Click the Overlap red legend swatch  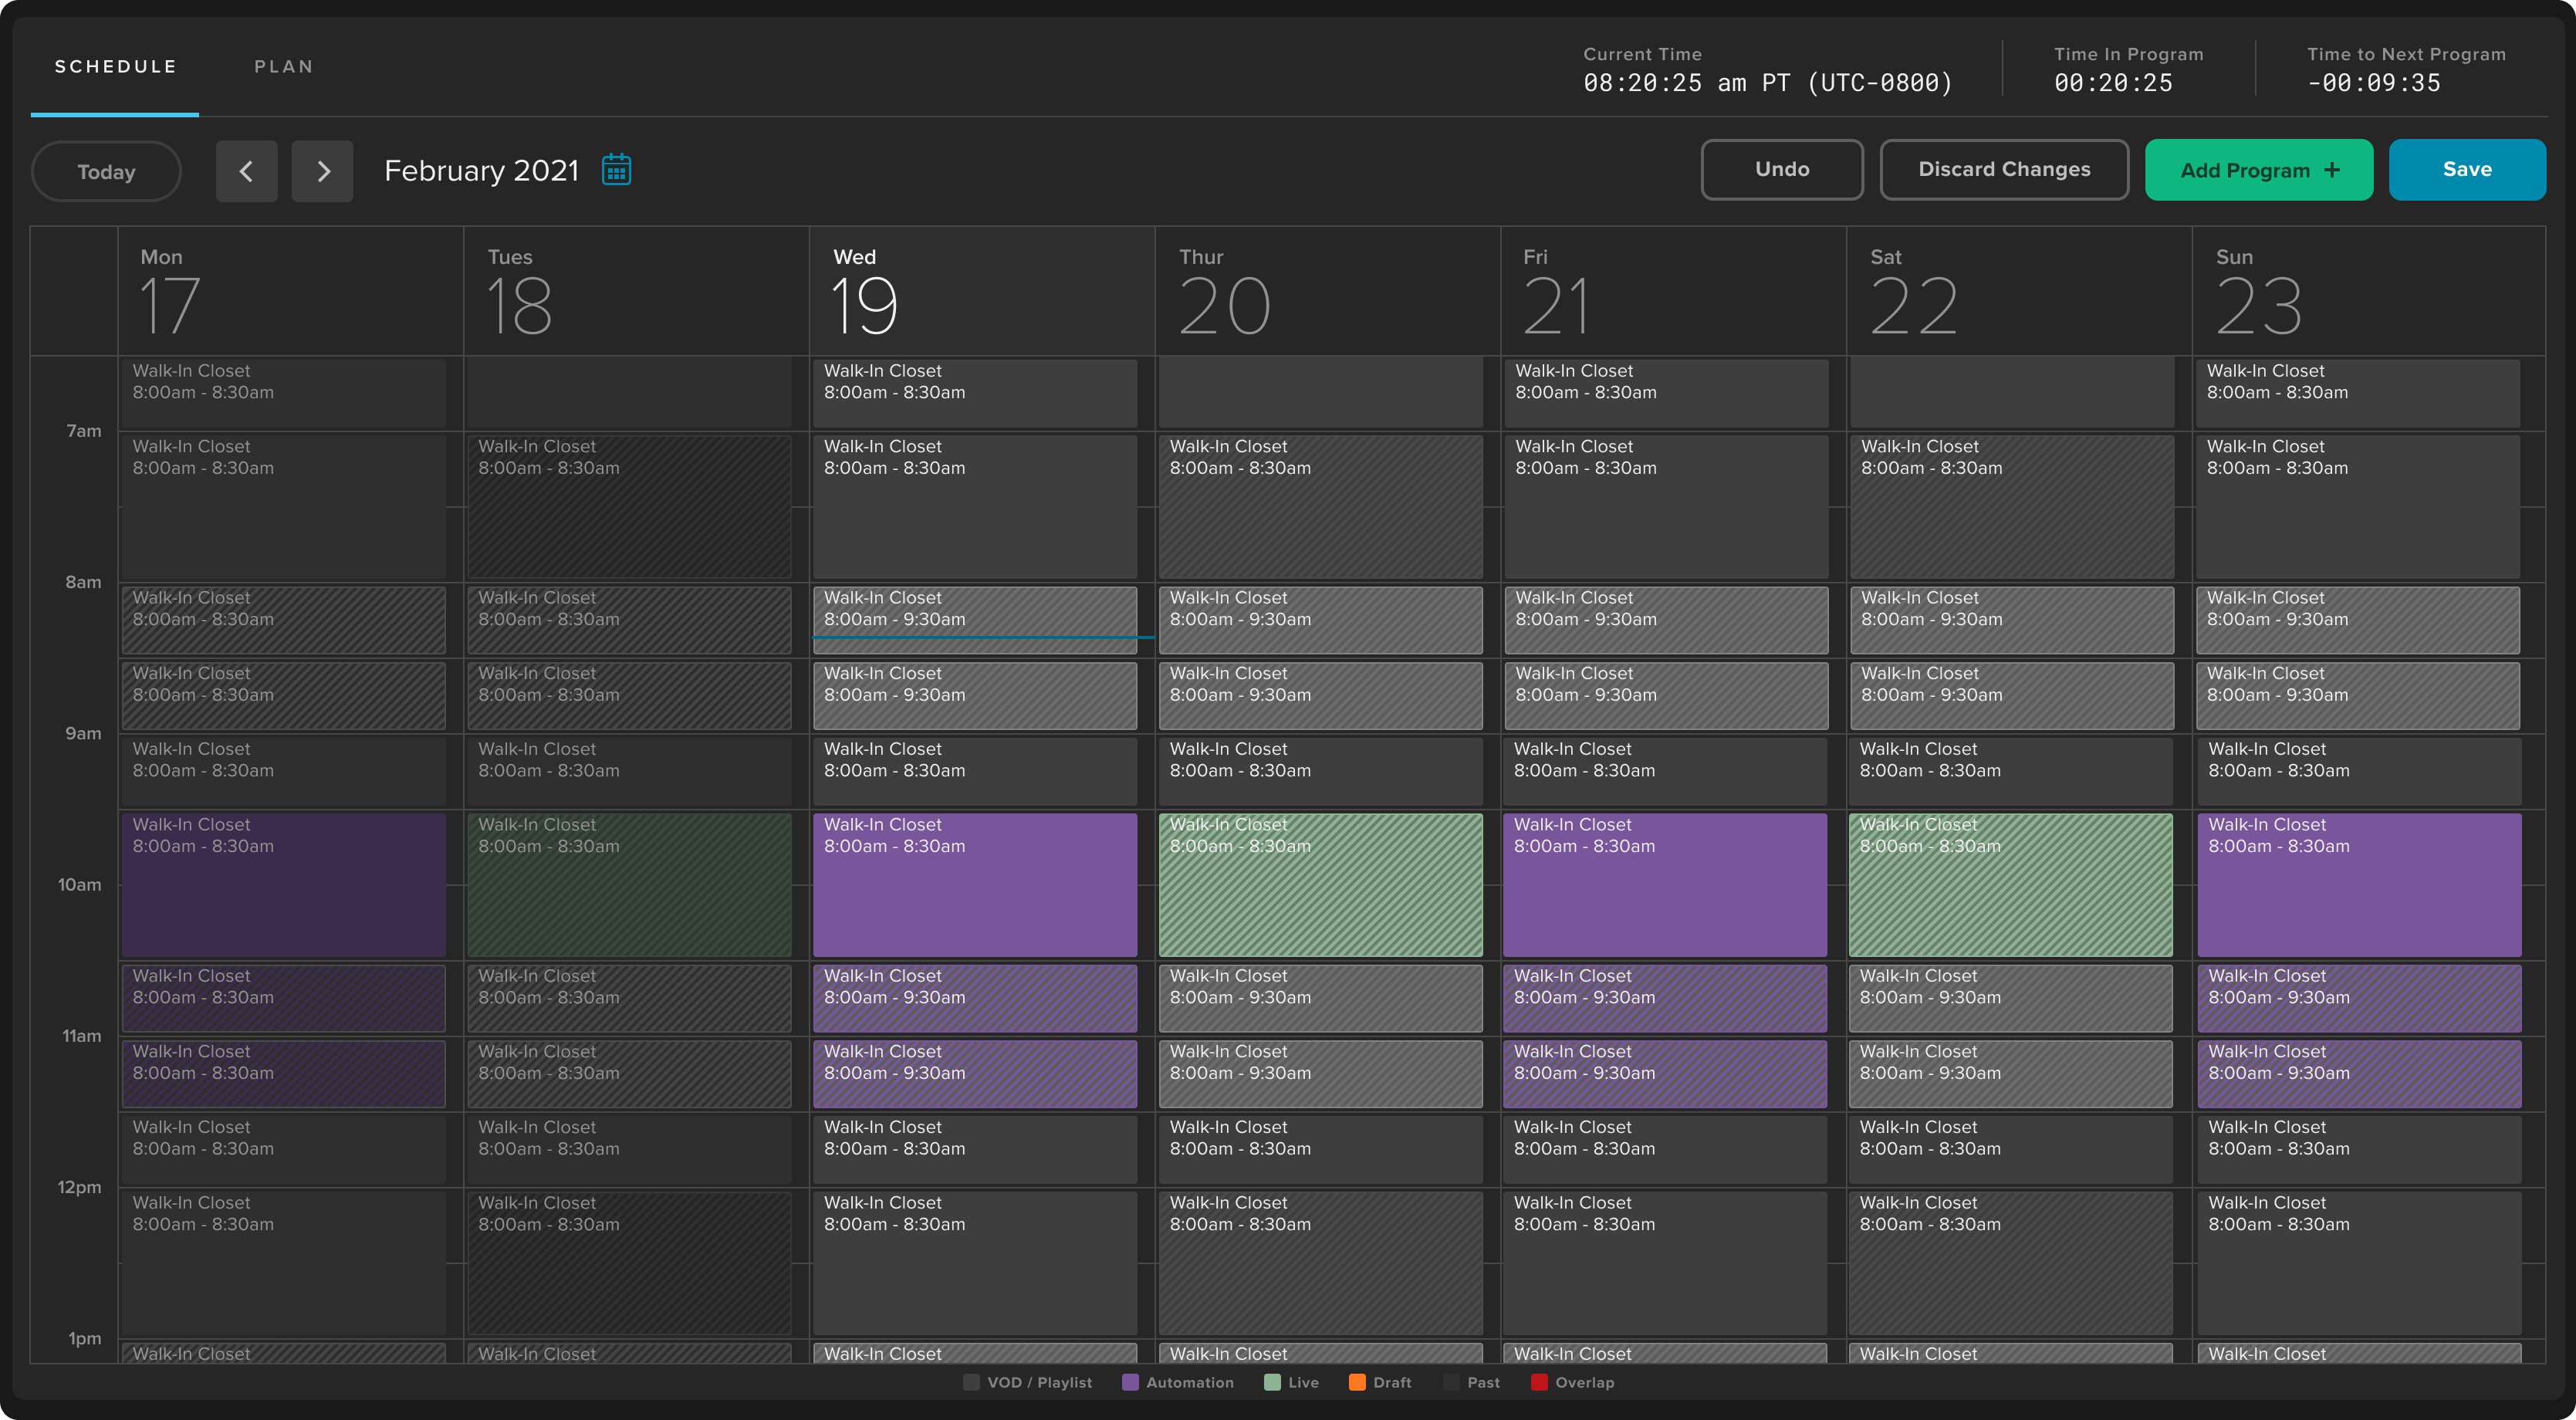(x=1539, y=1382)
